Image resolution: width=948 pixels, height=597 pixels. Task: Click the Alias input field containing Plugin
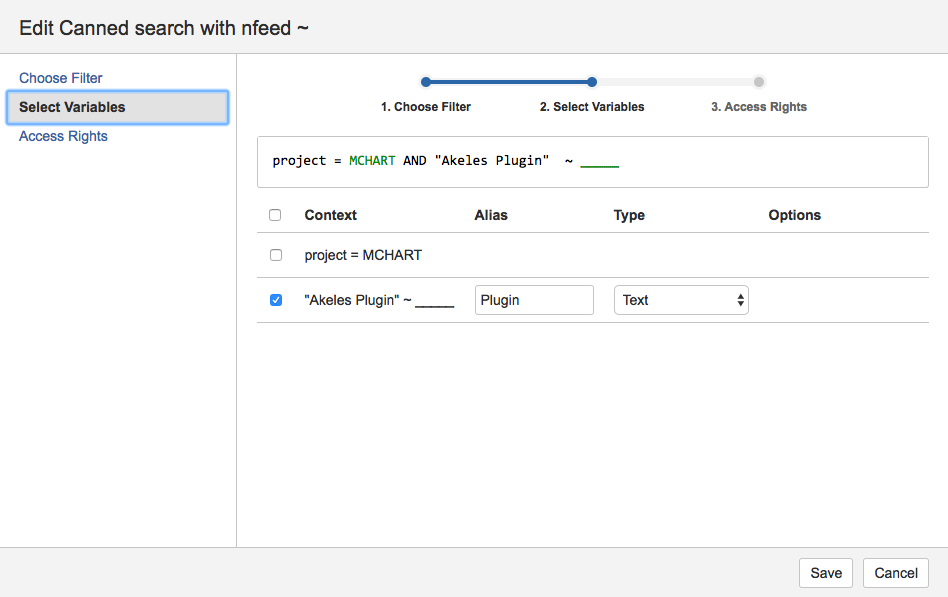click(533, 299)
